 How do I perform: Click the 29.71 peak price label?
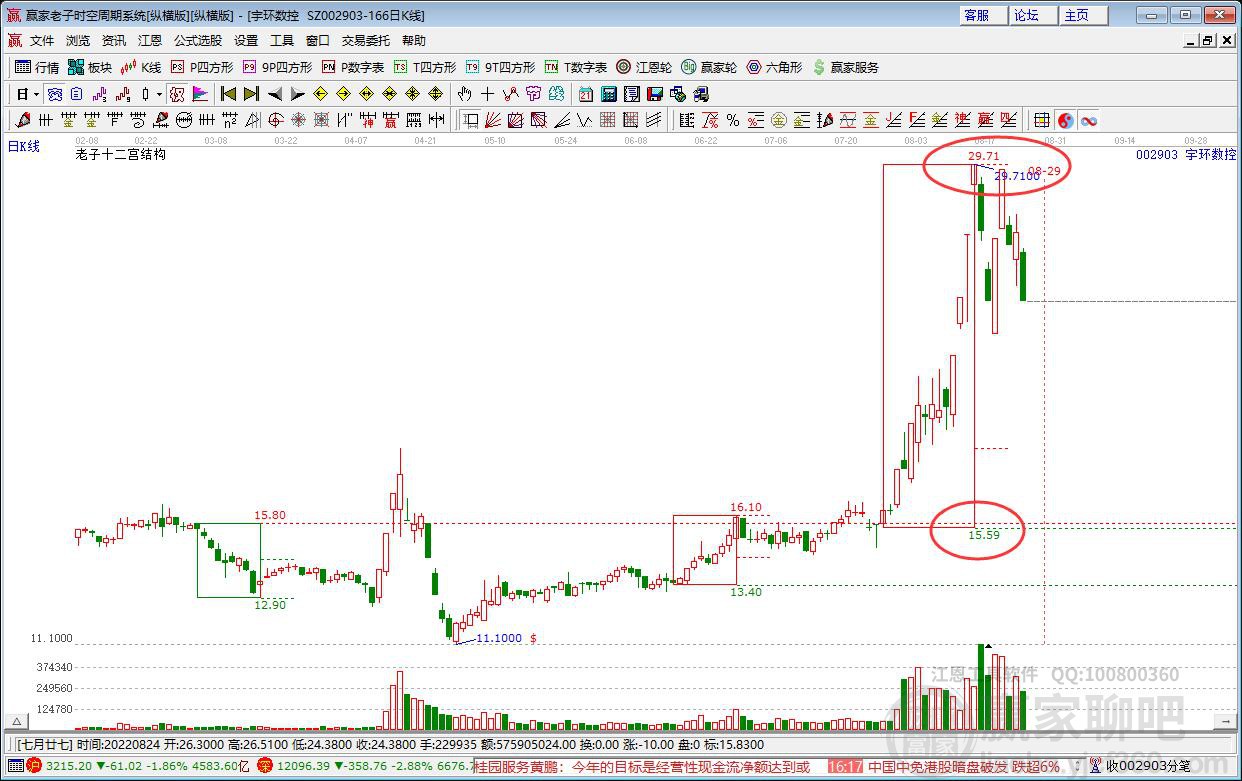[x=983, y=157]
